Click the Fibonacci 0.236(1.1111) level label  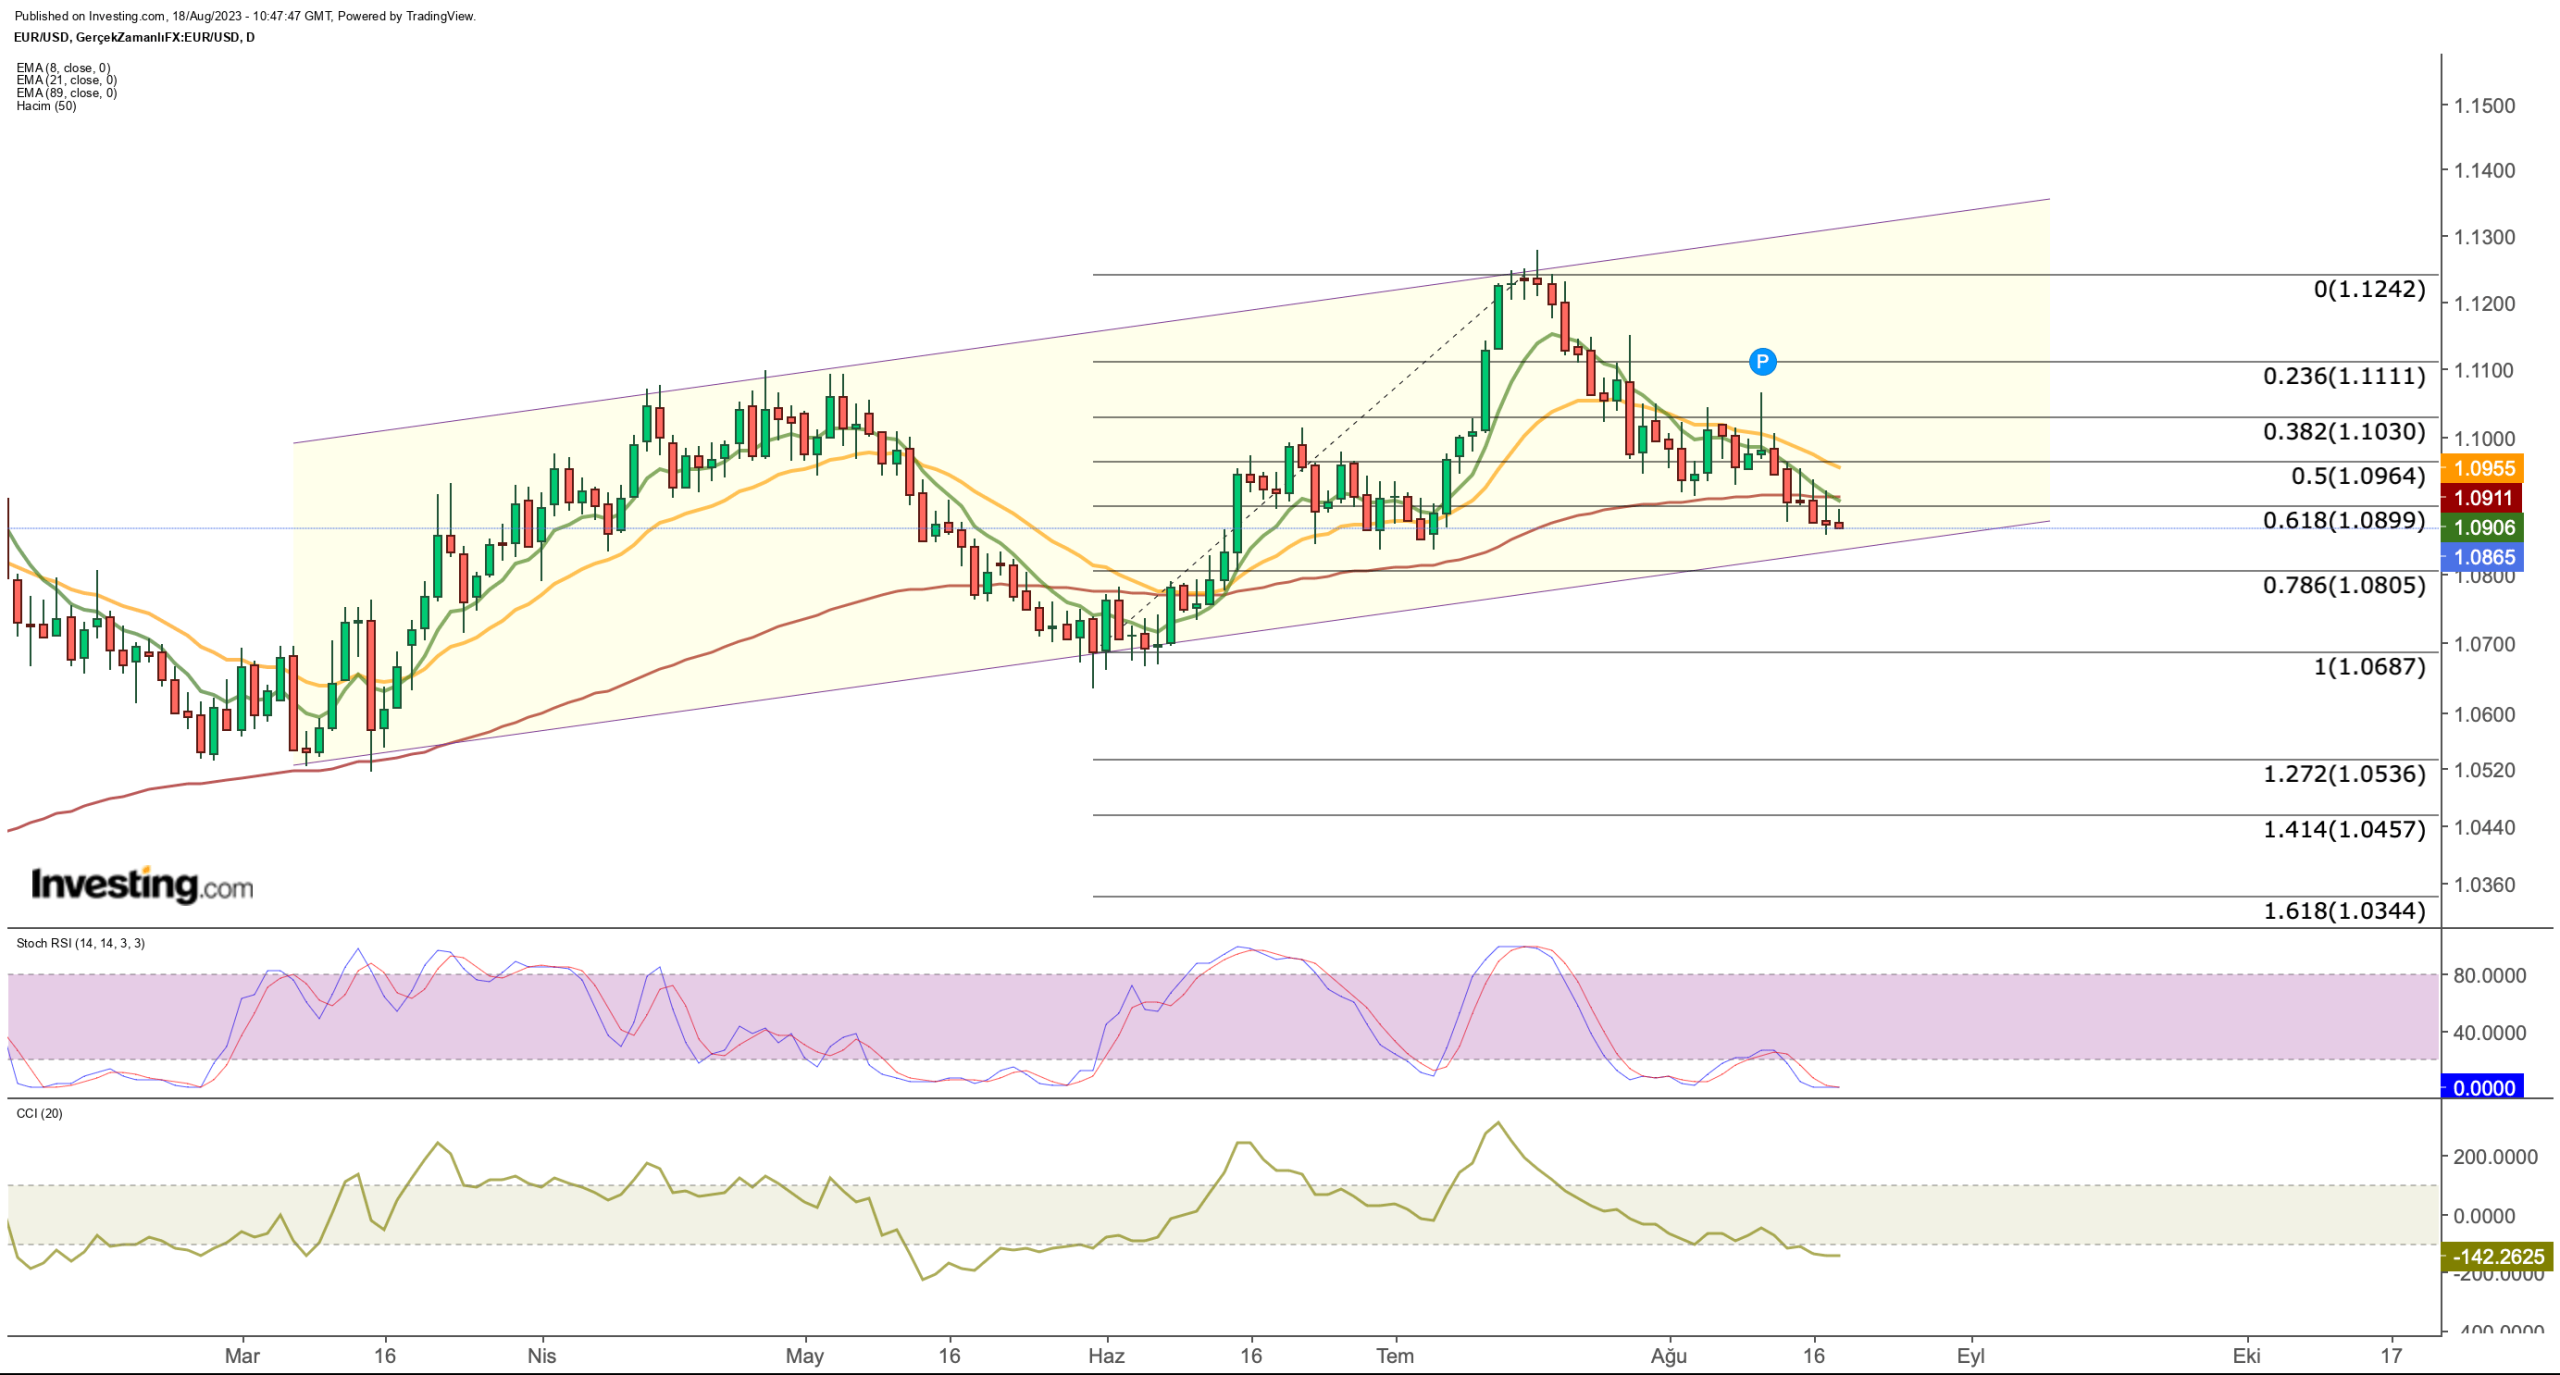click(2344, 376)
